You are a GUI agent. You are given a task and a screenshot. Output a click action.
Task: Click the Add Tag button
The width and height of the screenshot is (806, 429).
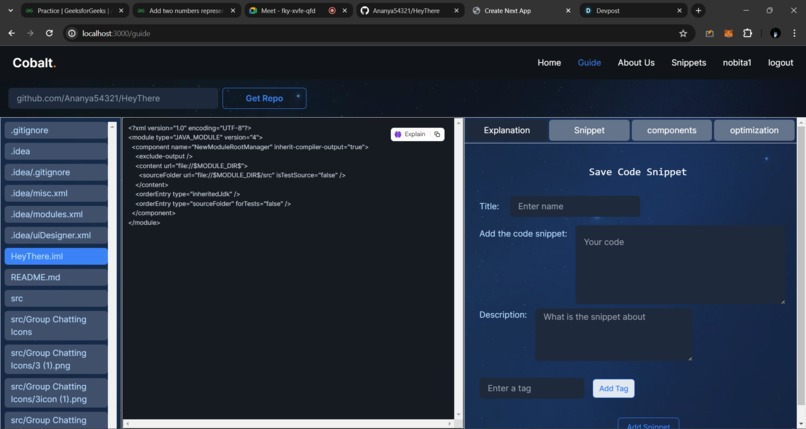point(613,388)
